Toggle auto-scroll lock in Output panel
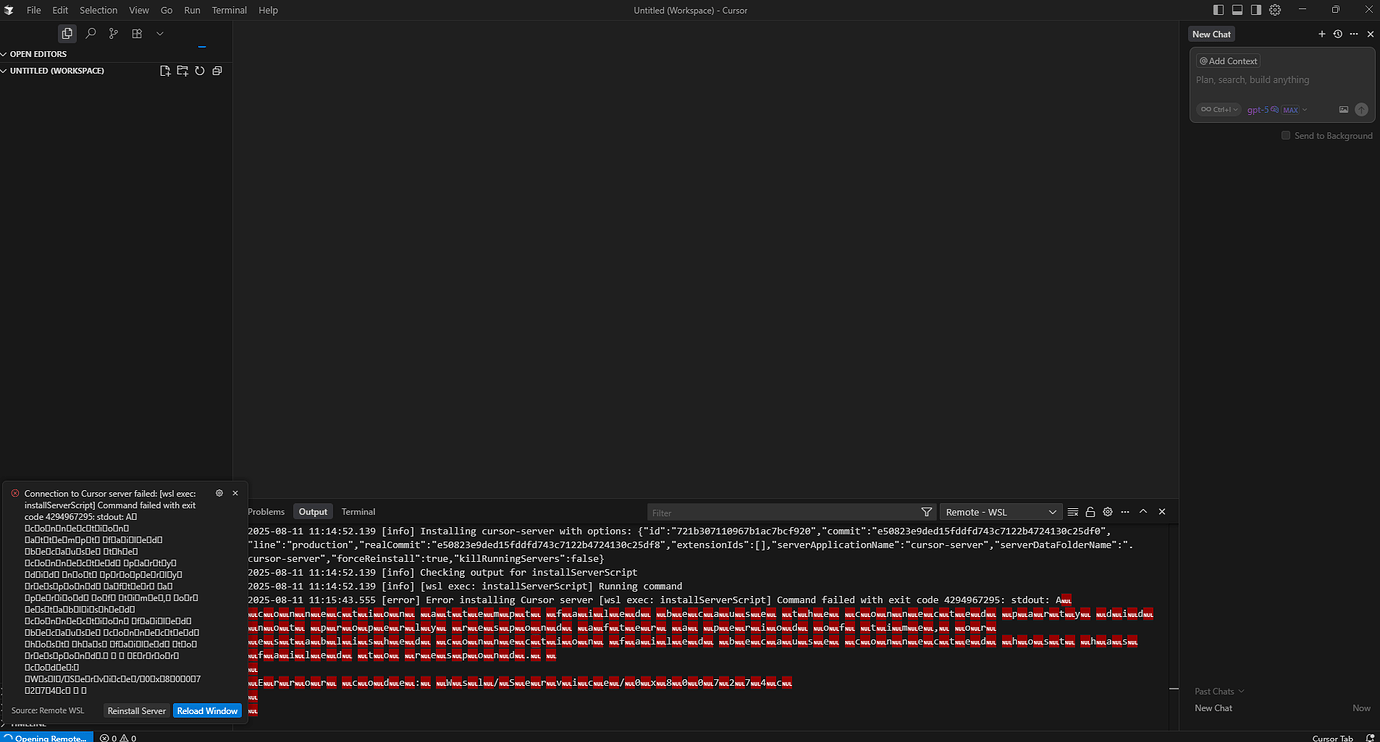Viewport: 1380px width, 742px height. point(1090,511)
